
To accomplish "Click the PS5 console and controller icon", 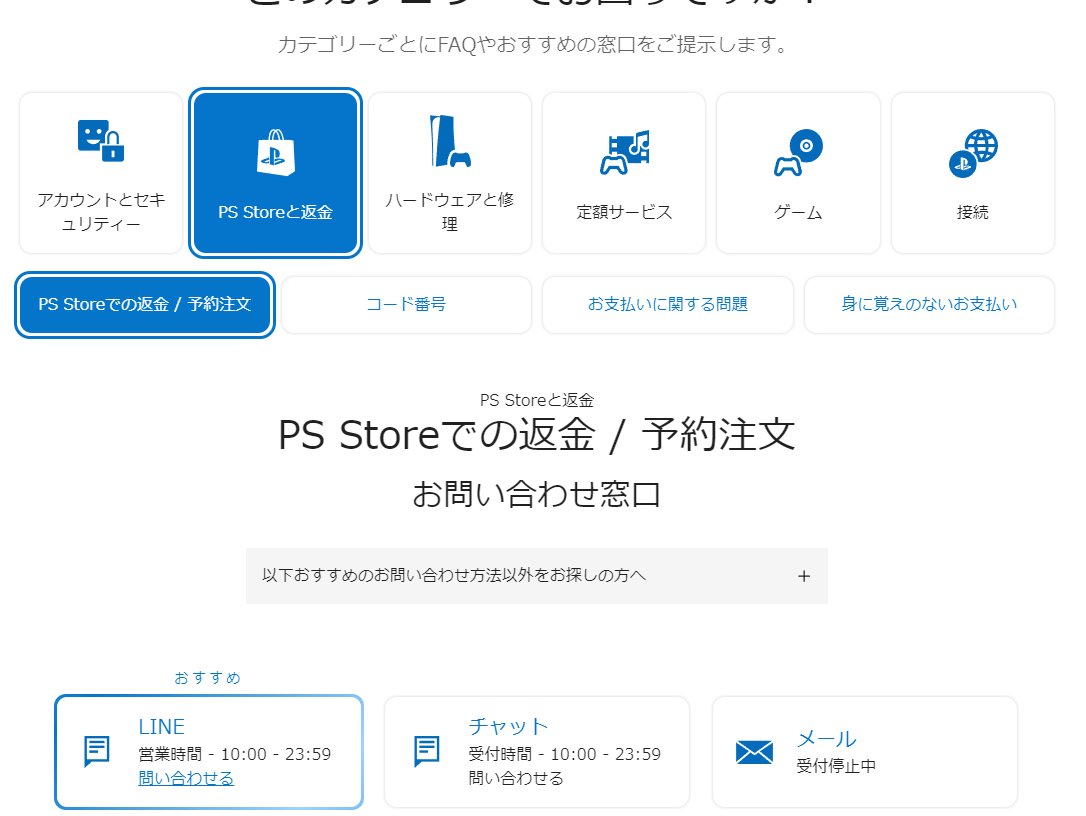I will pos(449,141).
